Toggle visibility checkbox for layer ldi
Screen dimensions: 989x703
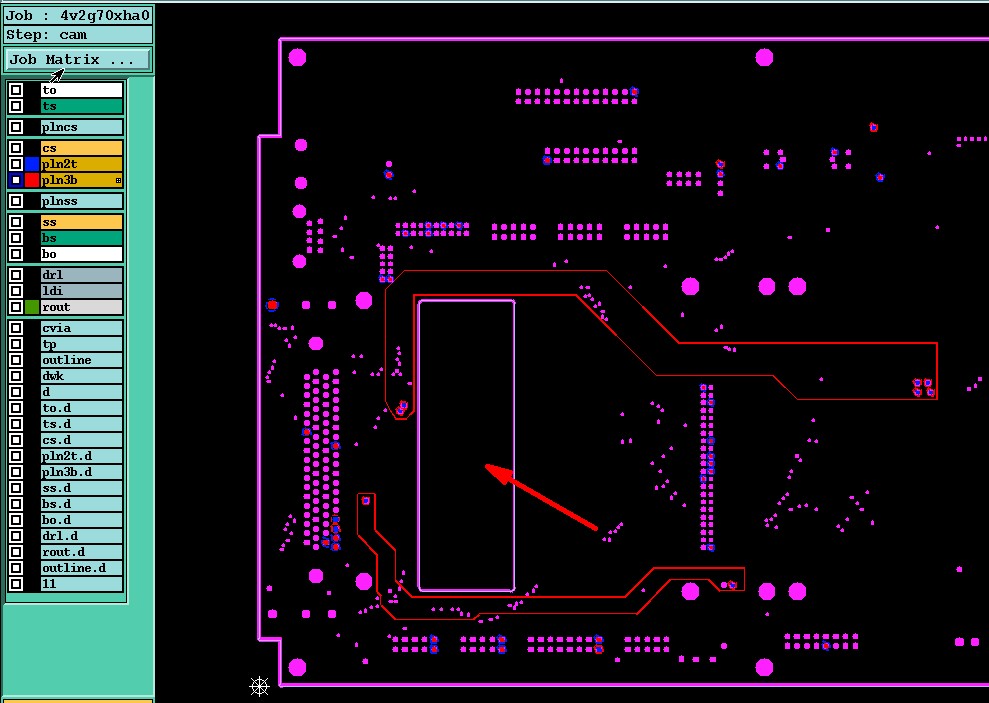pos(16,291)
